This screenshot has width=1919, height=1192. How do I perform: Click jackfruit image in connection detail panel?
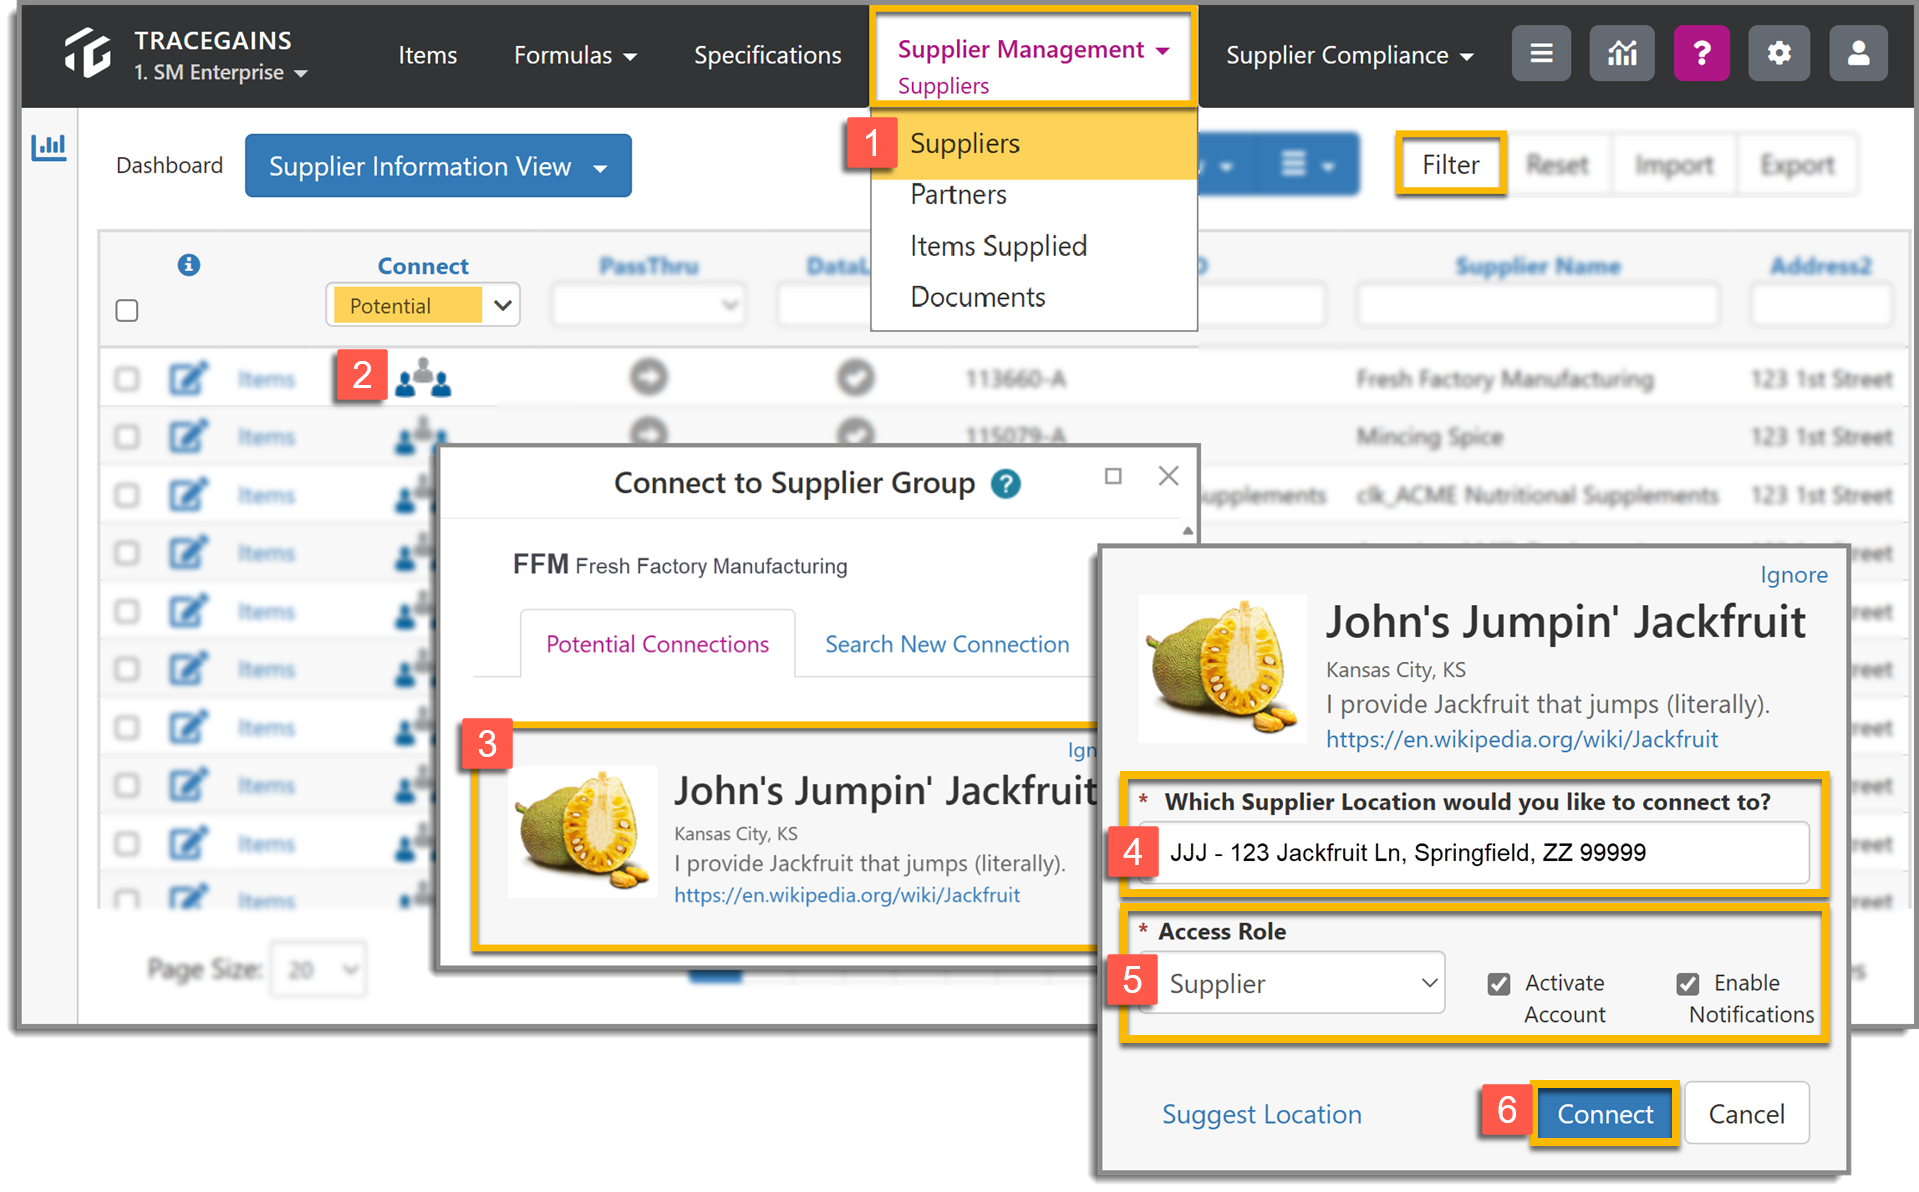click(x=1222, y=668)
